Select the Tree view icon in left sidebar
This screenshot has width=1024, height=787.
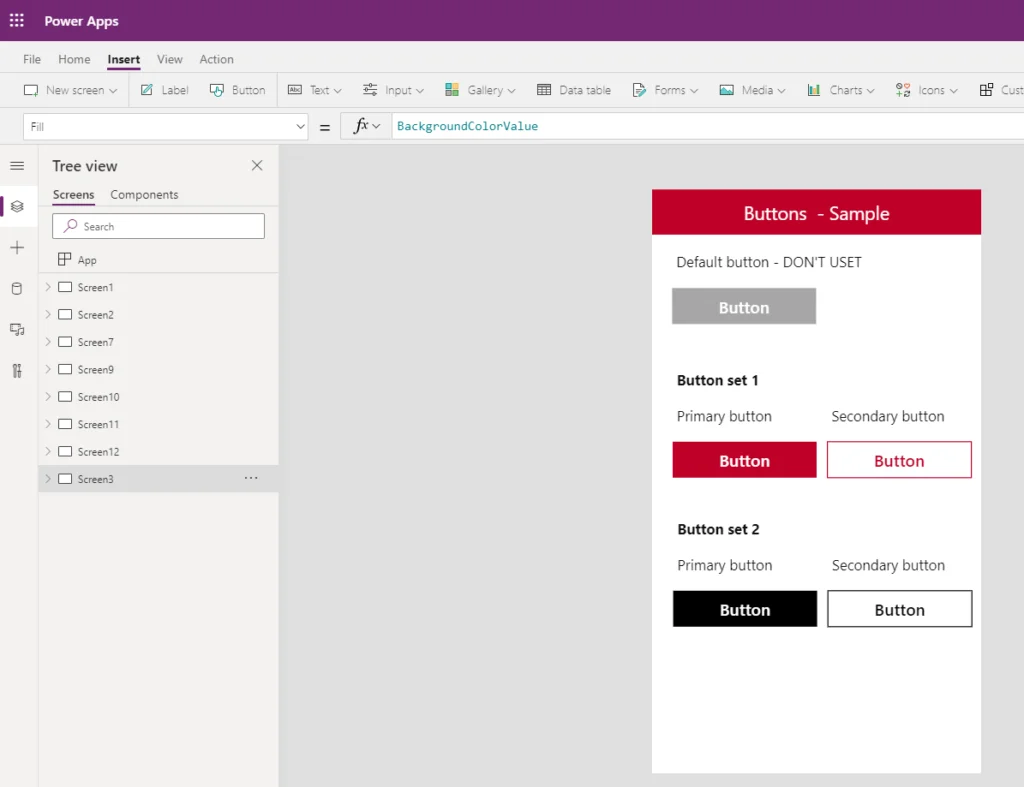pos(17,206)
